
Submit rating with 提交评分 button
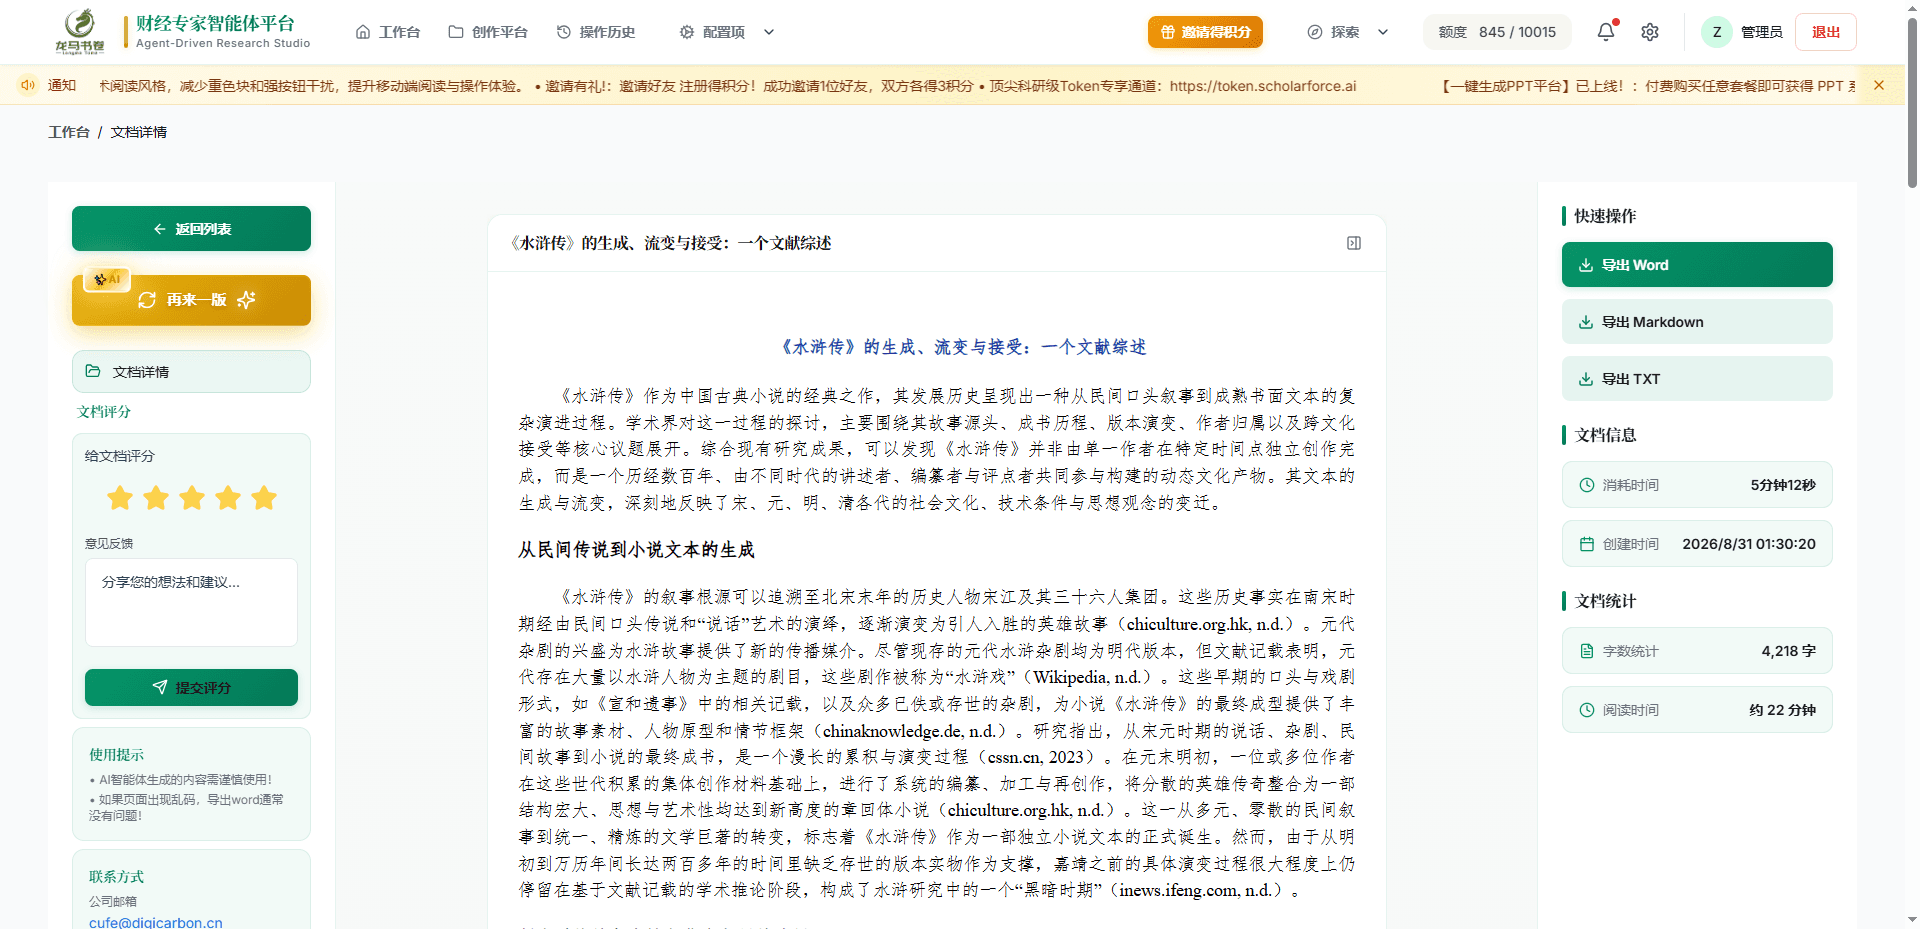[x=191, y=687]
